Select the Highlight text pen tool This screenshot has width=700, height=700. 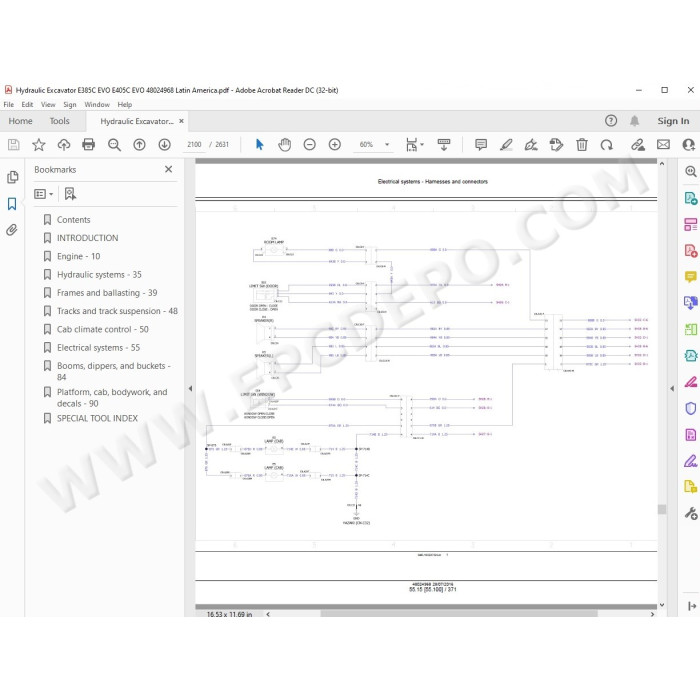point(506,145)
